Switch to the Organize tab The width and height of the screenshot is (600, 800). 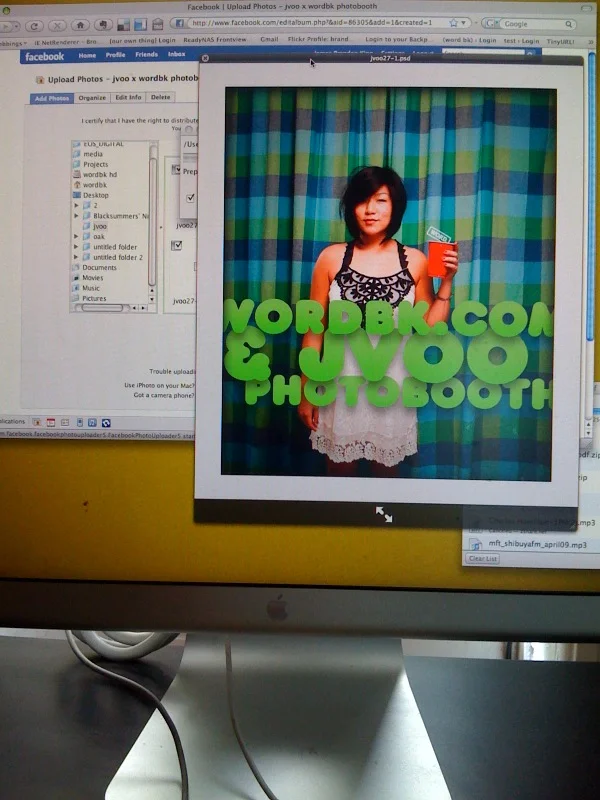(92, 97)
